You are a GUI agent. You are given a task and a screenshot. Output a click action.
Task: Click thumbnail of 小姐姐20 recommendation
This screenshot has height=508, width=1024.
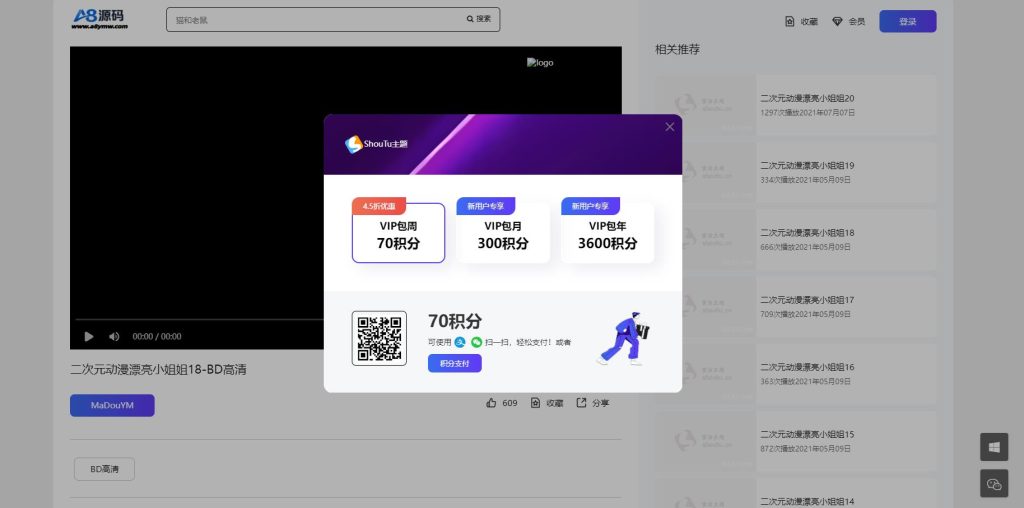705,105
